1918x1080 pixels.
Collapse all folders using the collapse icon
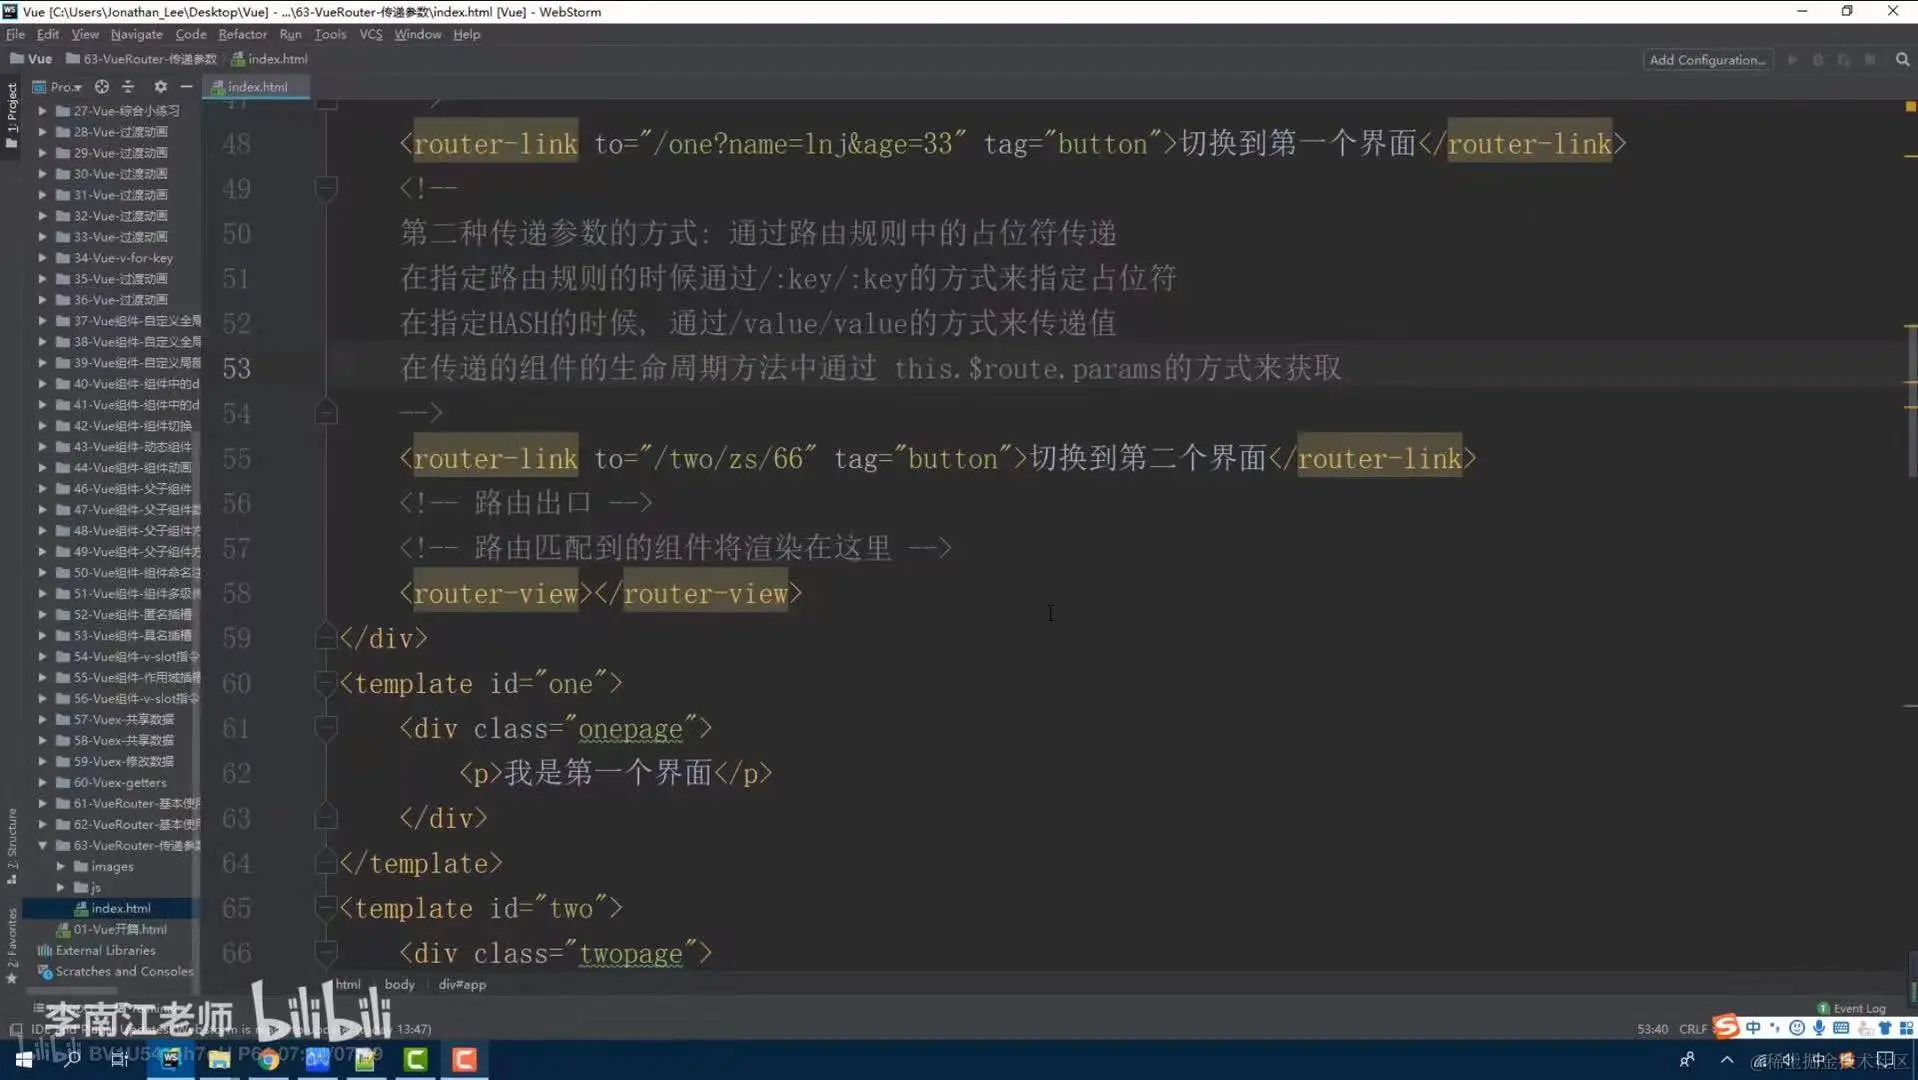[x=128, y=87]
